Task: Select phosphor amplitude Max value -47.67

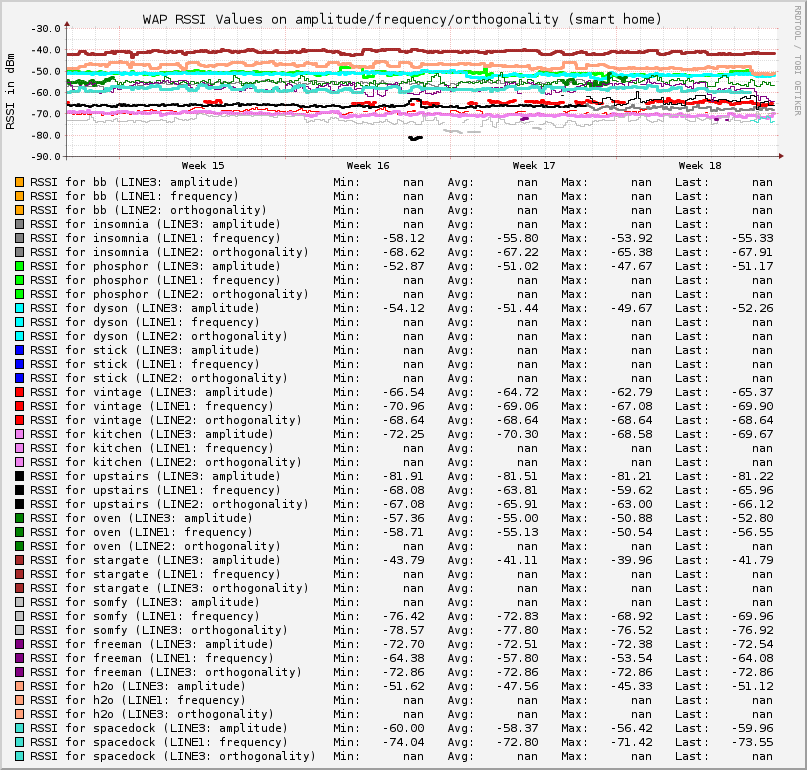Action: click(631, 266)
